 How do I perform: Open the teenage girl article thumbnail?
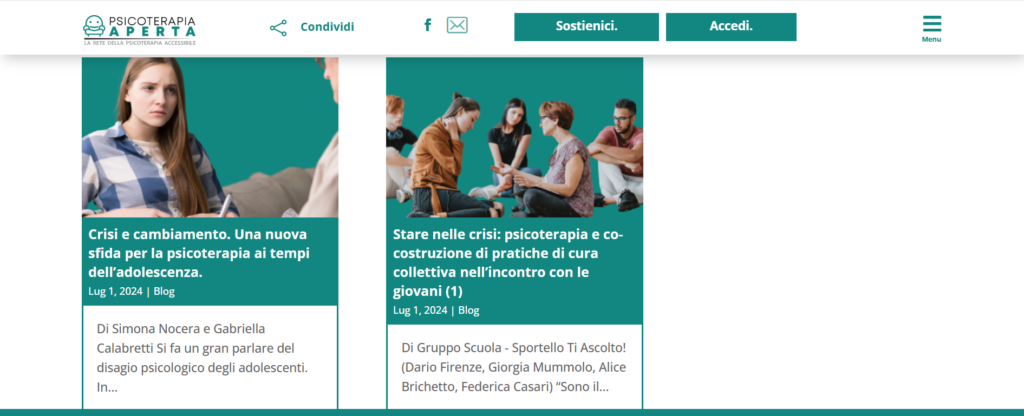click(210, 137)
